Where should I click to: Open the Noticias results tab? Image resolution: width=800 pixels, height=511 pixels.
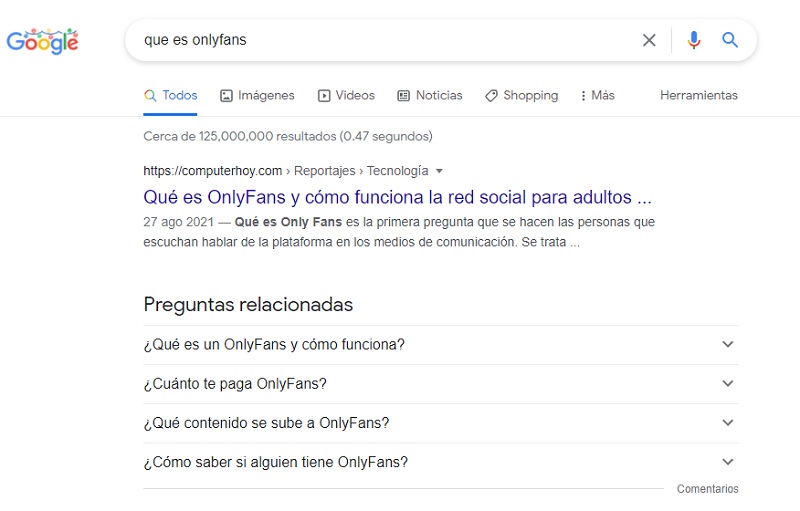click(x=430, y=96)
